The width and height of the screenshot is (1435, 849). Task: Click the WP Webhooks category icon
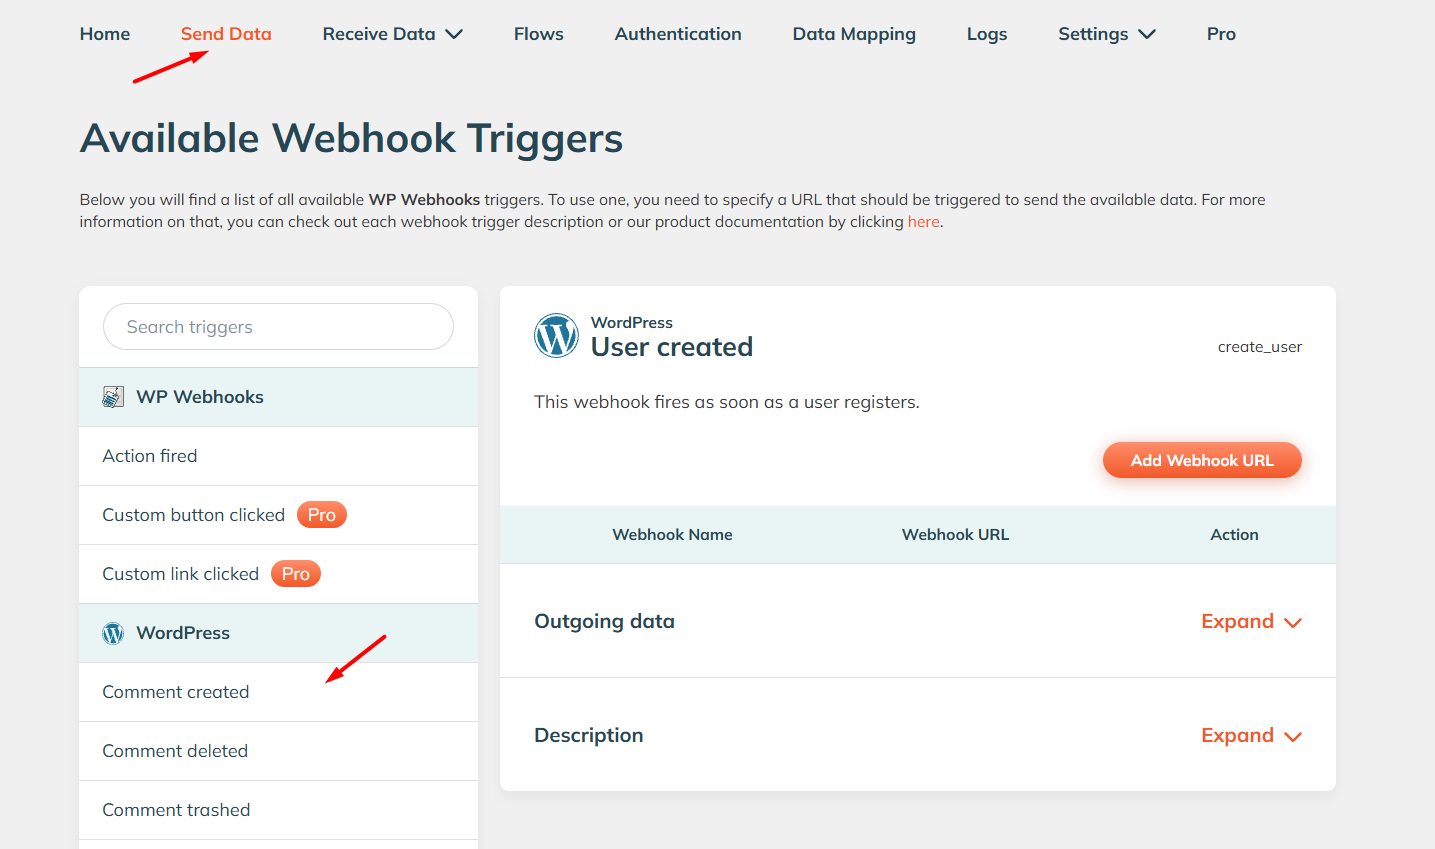(x=112, y=396)
